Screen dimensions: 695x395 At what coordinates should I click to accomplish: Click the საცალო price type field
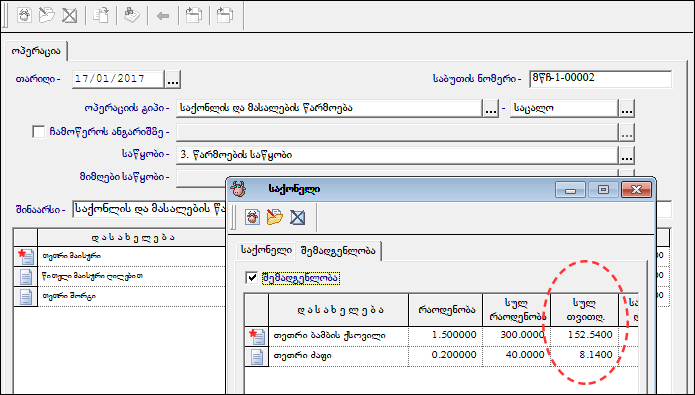click(x=564, y=109)
